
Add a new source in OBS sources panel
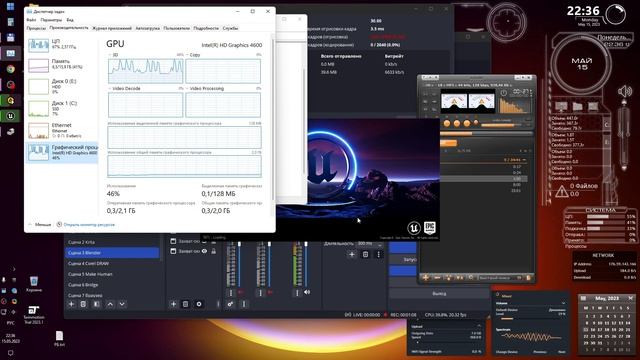[x=173, y=304]
